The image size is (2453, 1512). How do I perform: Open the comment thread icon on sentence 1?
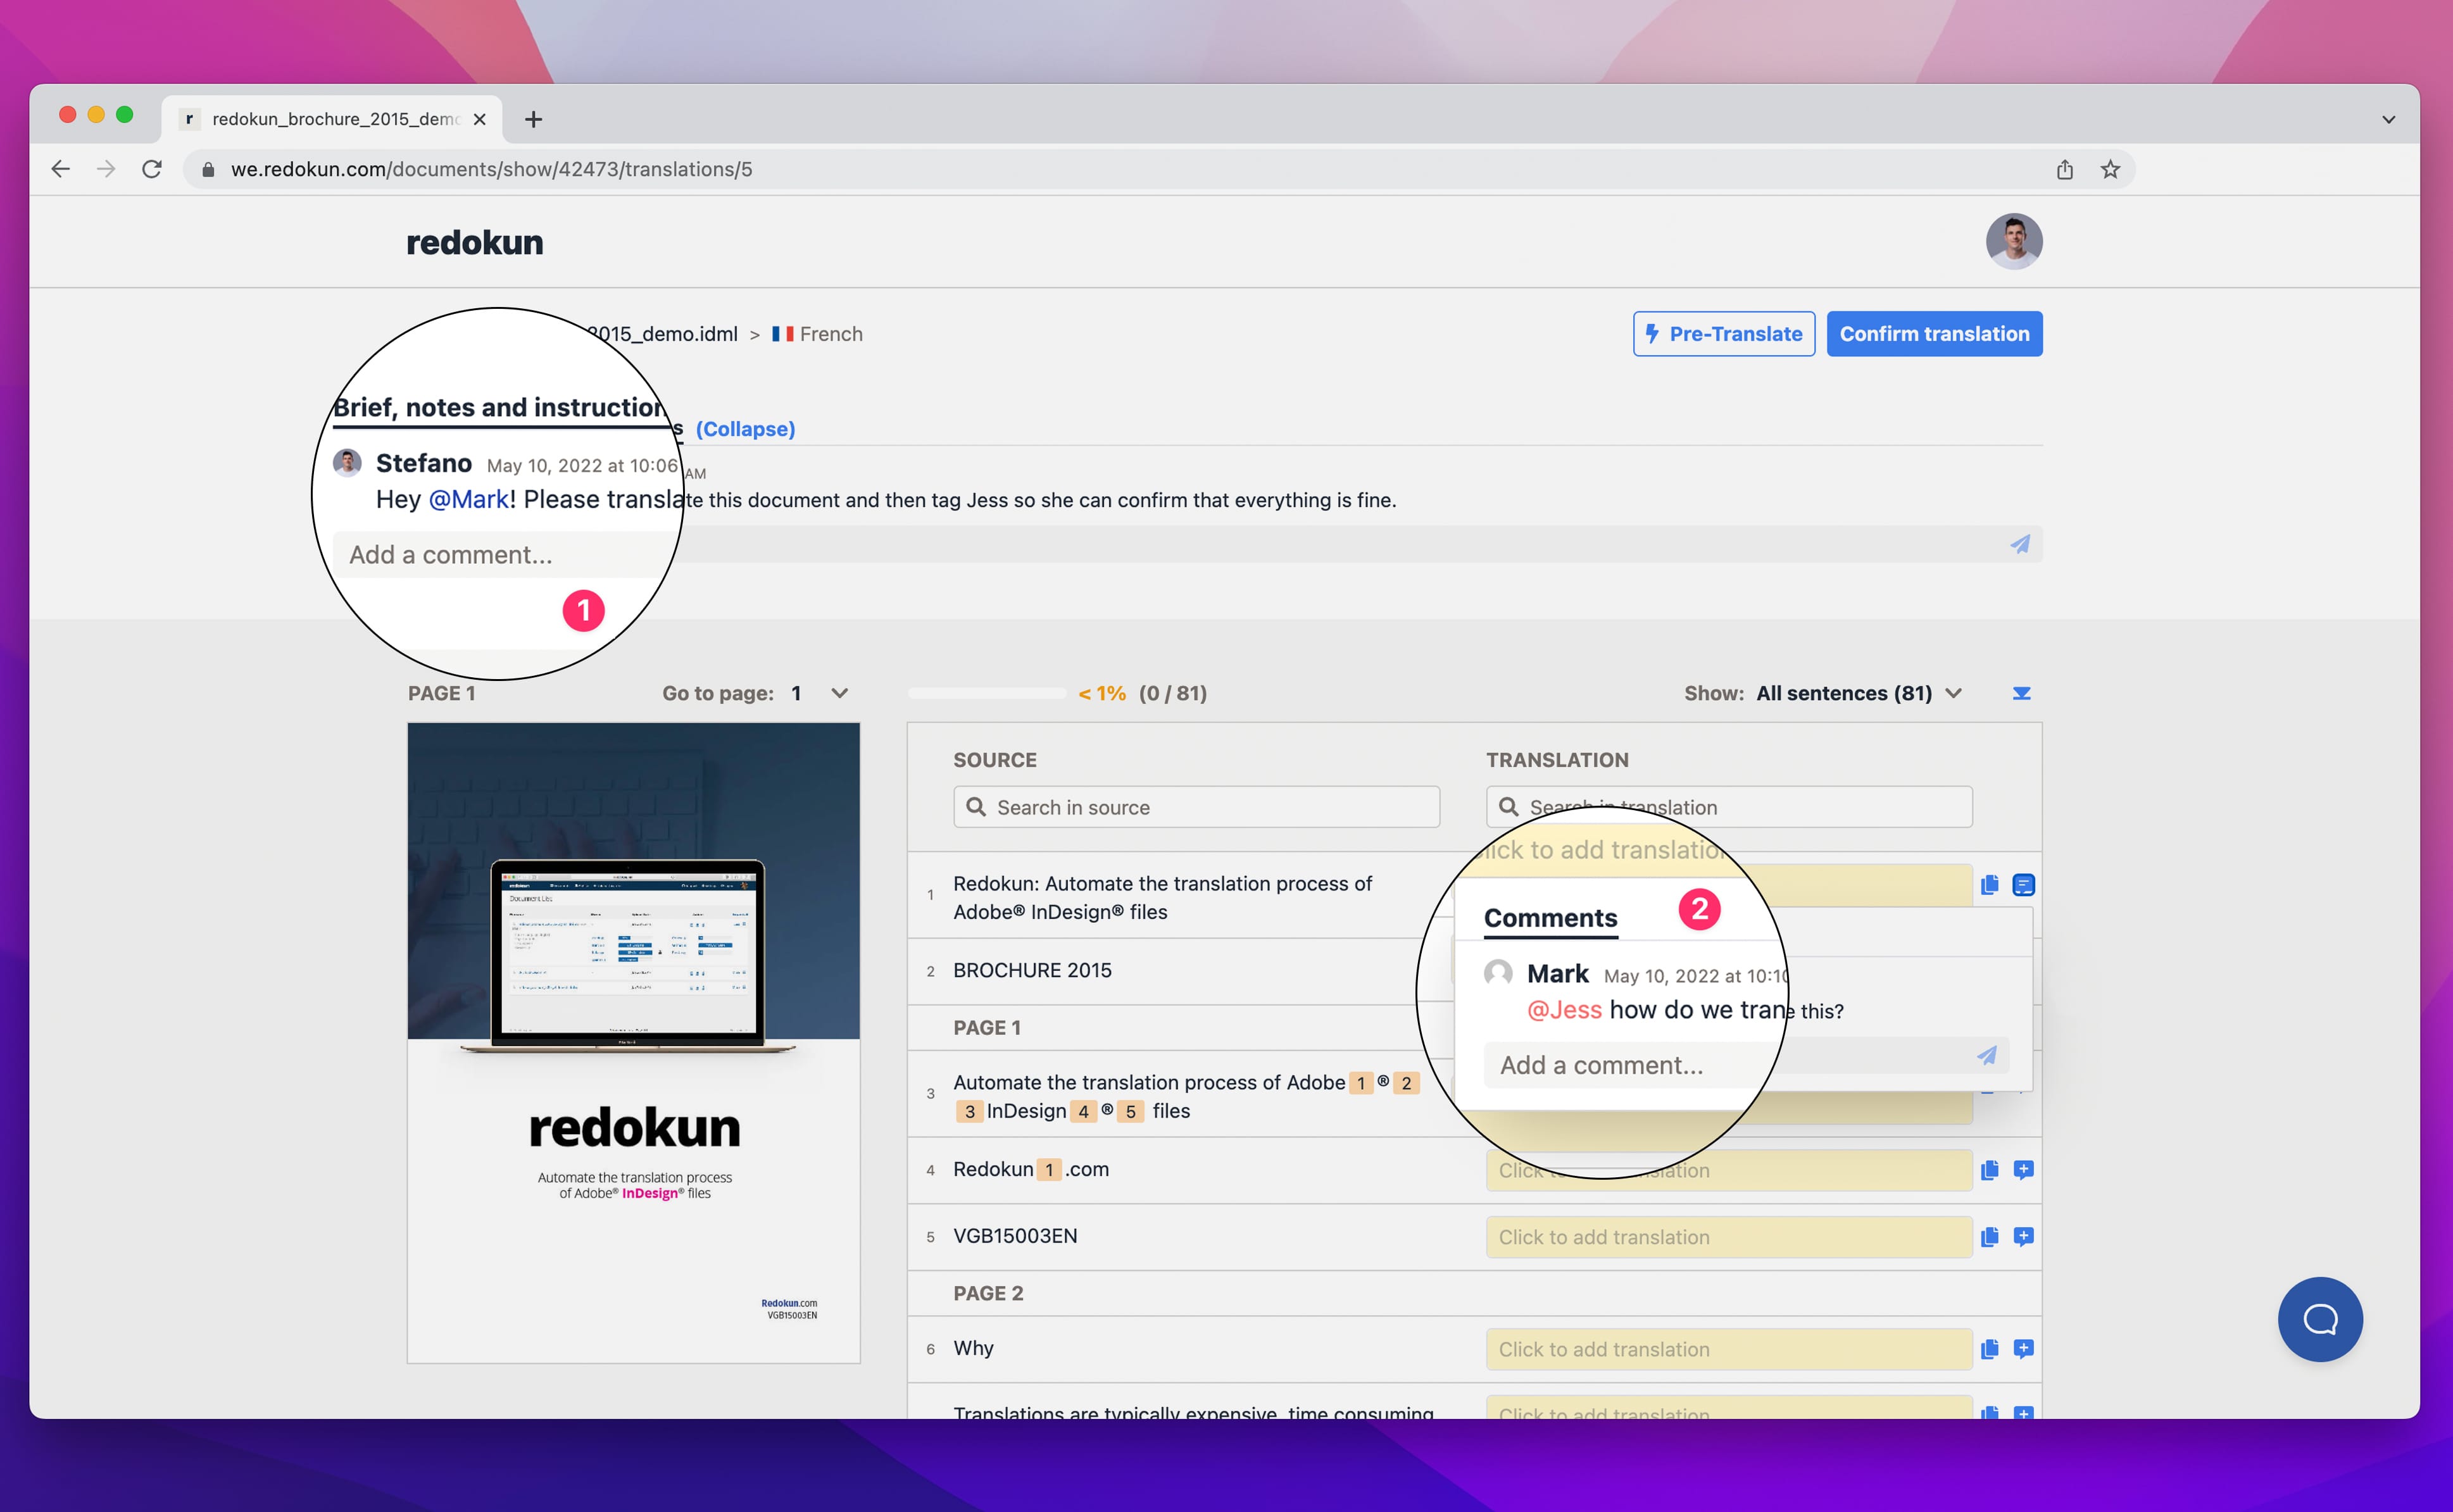[x=2024, y=885]
